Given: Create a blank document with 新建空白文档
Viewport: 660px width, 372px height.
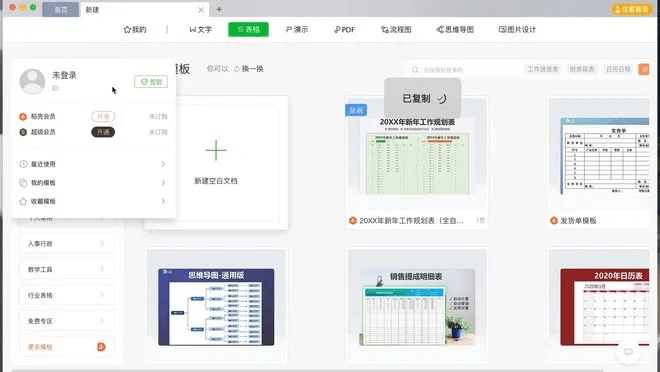Looking at the screenshot, I should [216, 162].
